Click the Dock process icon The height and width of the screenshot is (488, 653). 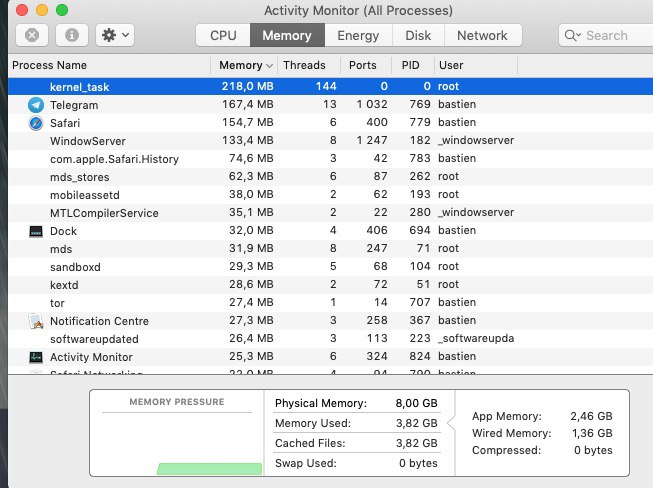coord(36,231)
